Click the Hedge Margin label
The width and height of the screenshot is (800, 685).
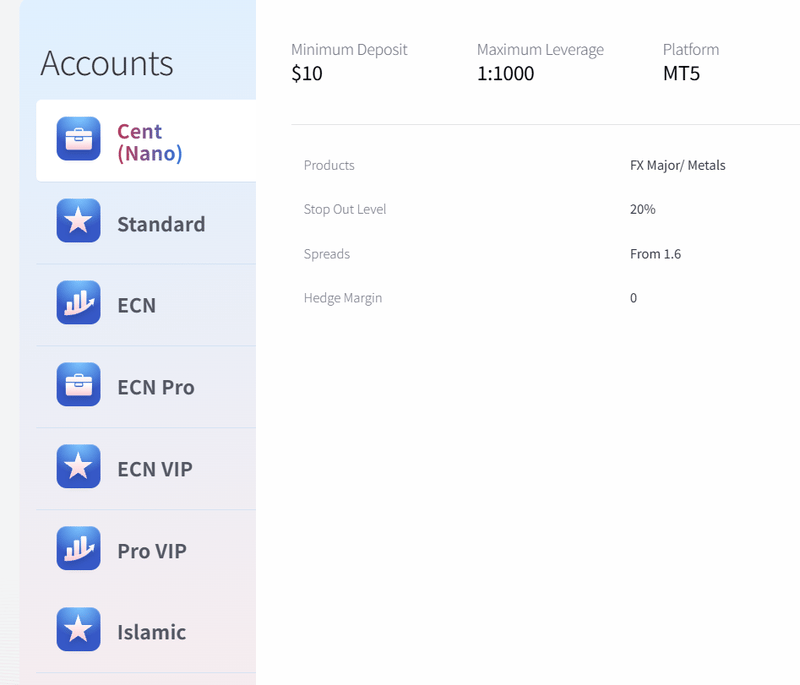[x=343, y=298]
